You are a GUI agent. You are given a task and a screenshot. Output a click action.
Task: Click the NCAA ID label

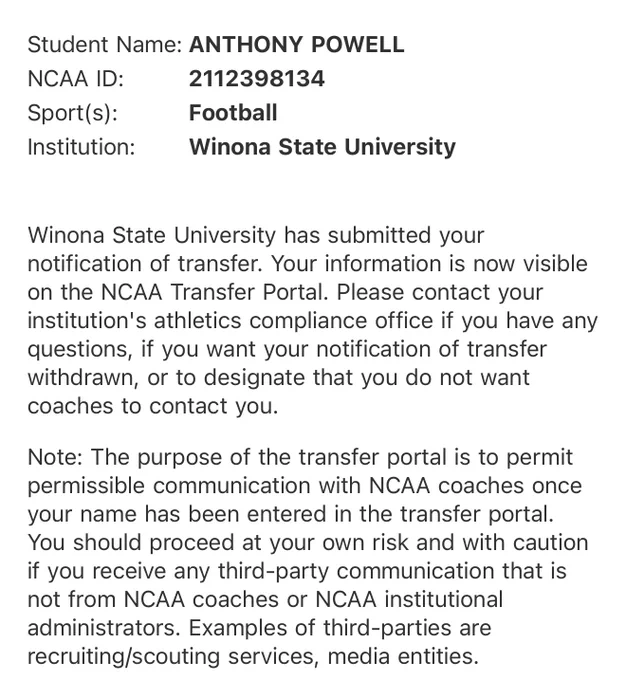click(75, 78)
